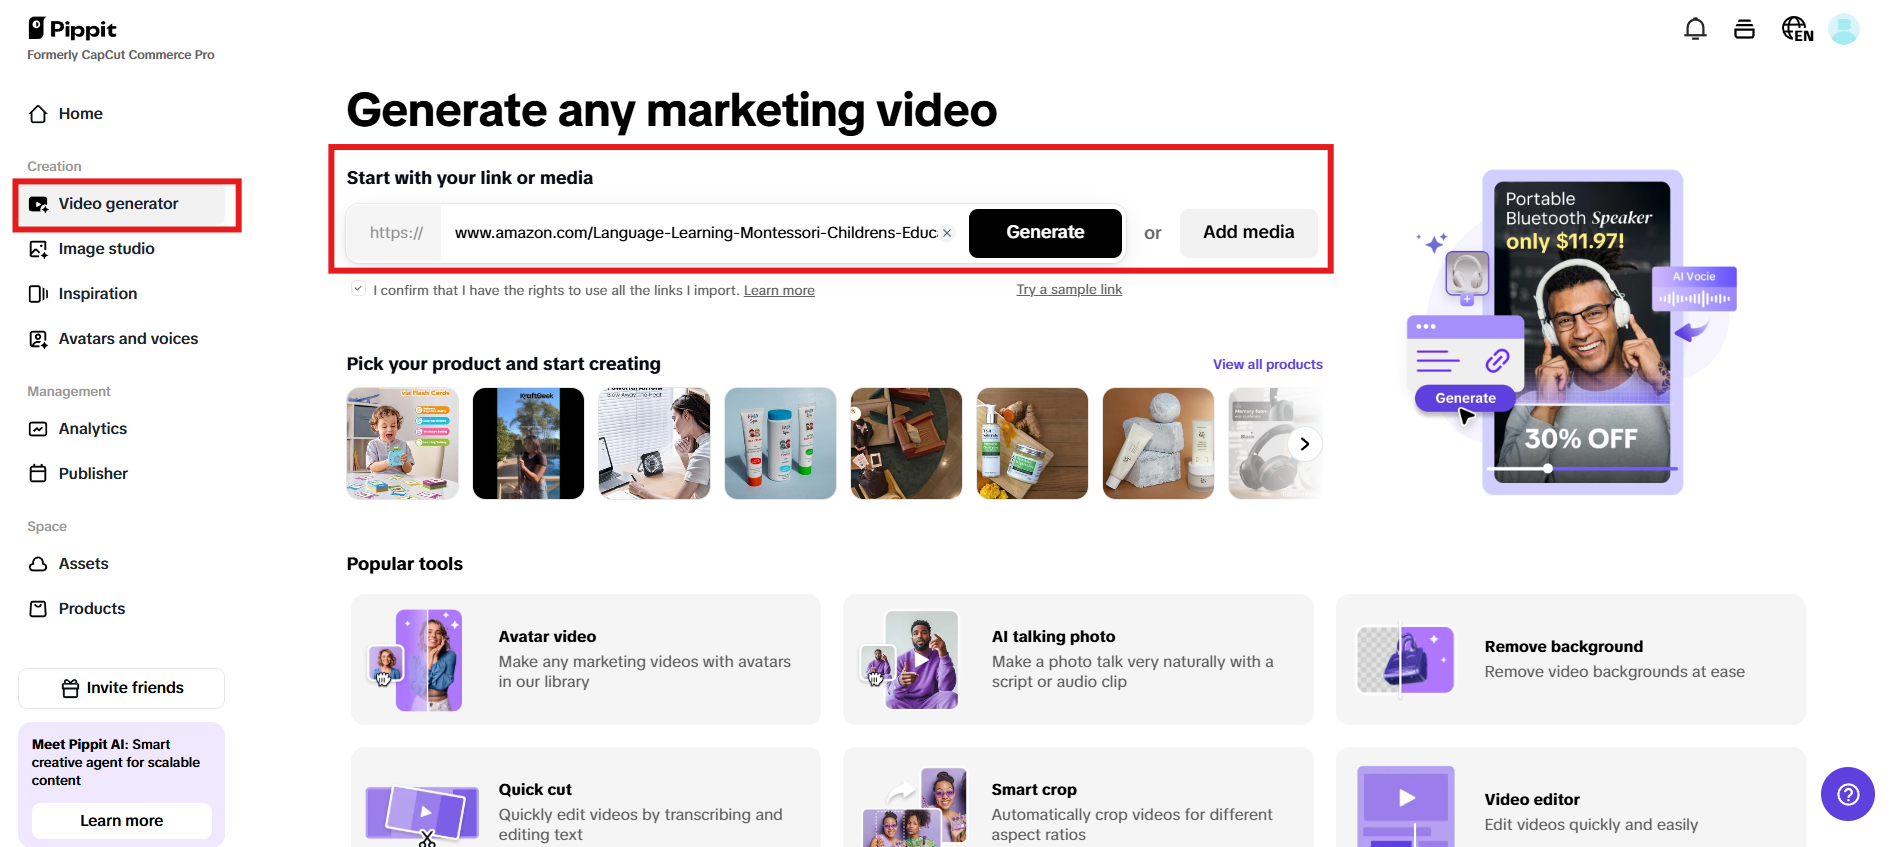Click the Avatar video tool image

coord(415,660)
